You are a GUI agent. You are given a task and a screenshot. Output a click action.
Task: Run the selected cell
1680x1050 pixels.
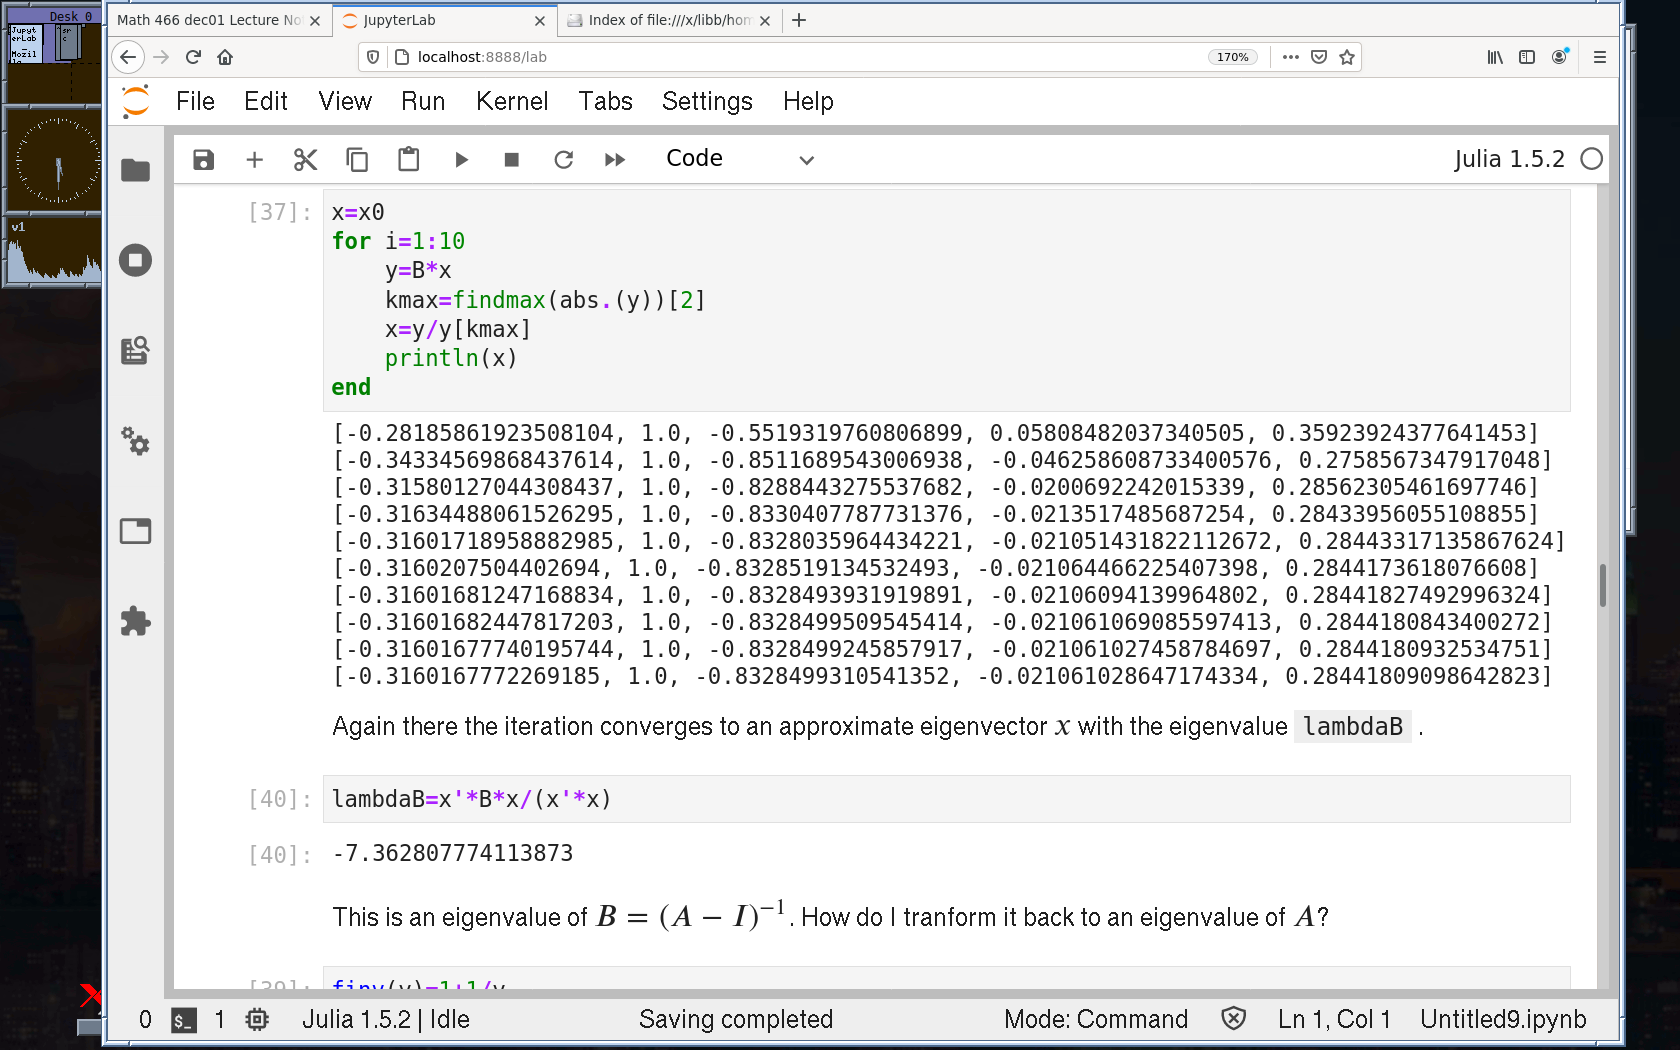[461, 160]
